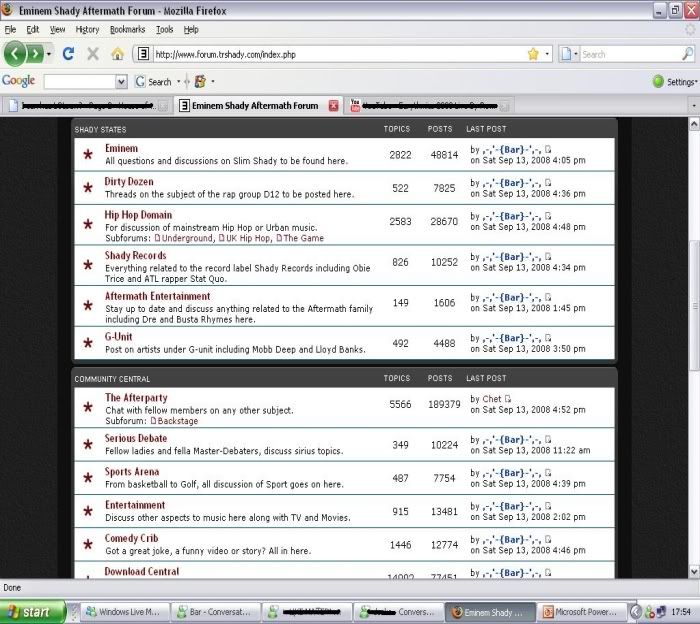The width and height of the screenshot is (700, 624).
Task: Bookmark this page with the star icon
Action: click(533, 54)
